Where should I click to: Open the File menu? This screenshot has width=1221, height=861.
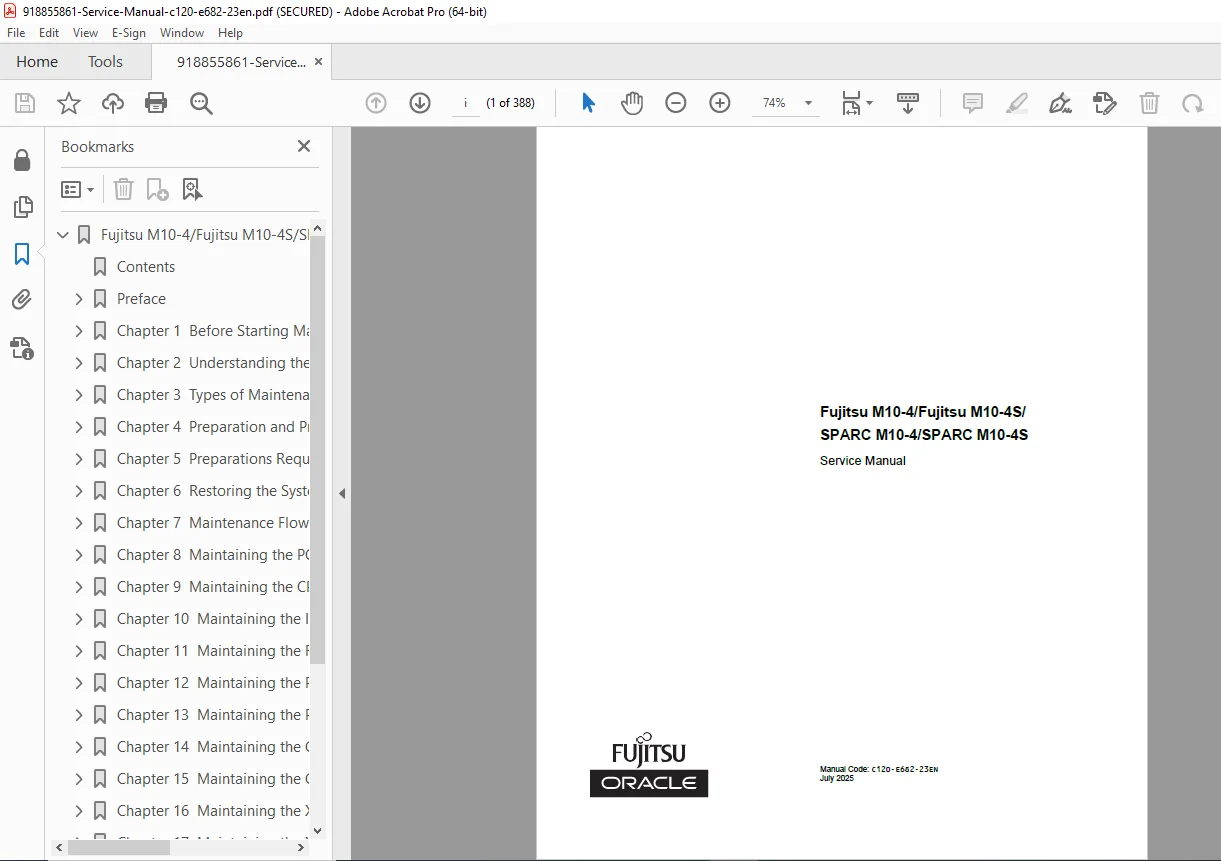point(16,33)
